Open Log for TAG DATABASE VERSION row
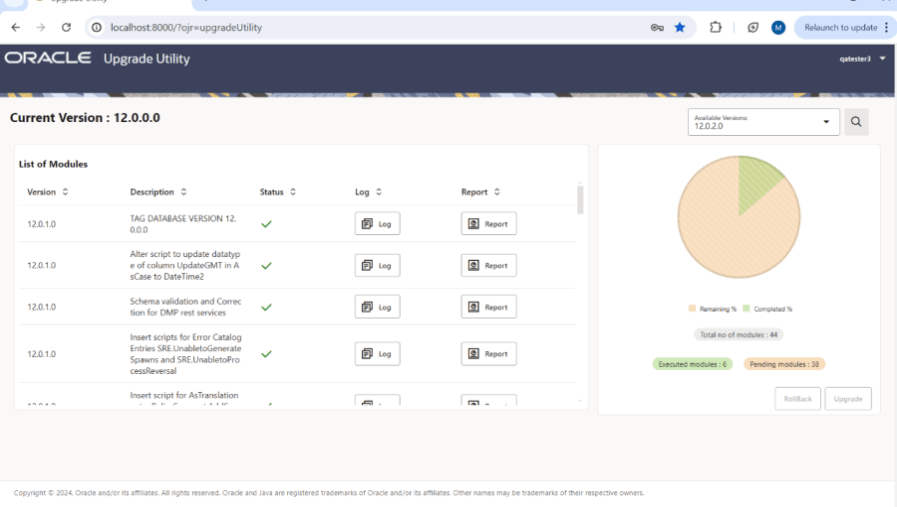The width and height of the screenshot is (897, 507). pos(377,224)
